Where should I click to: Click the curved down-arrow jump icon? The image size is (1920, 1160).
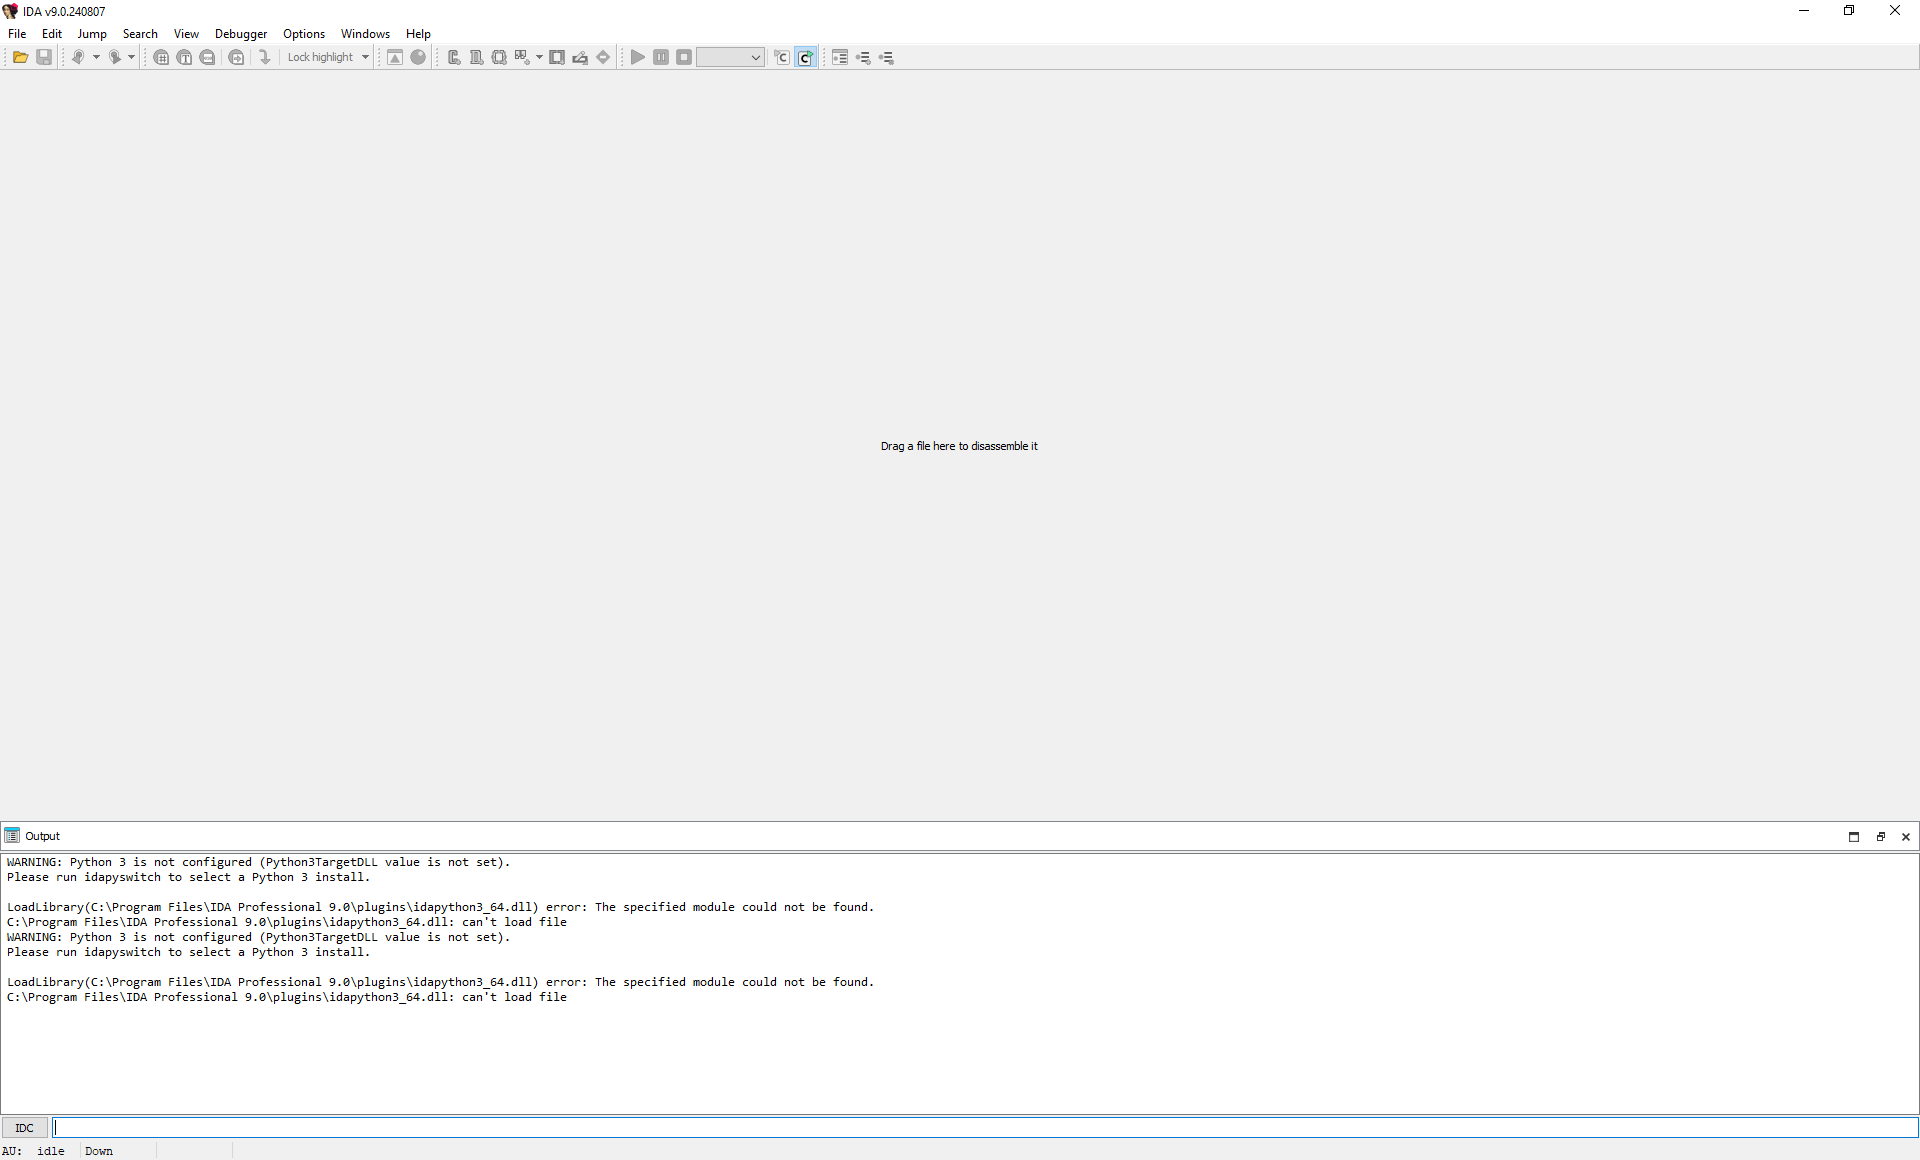click(264, 57)
